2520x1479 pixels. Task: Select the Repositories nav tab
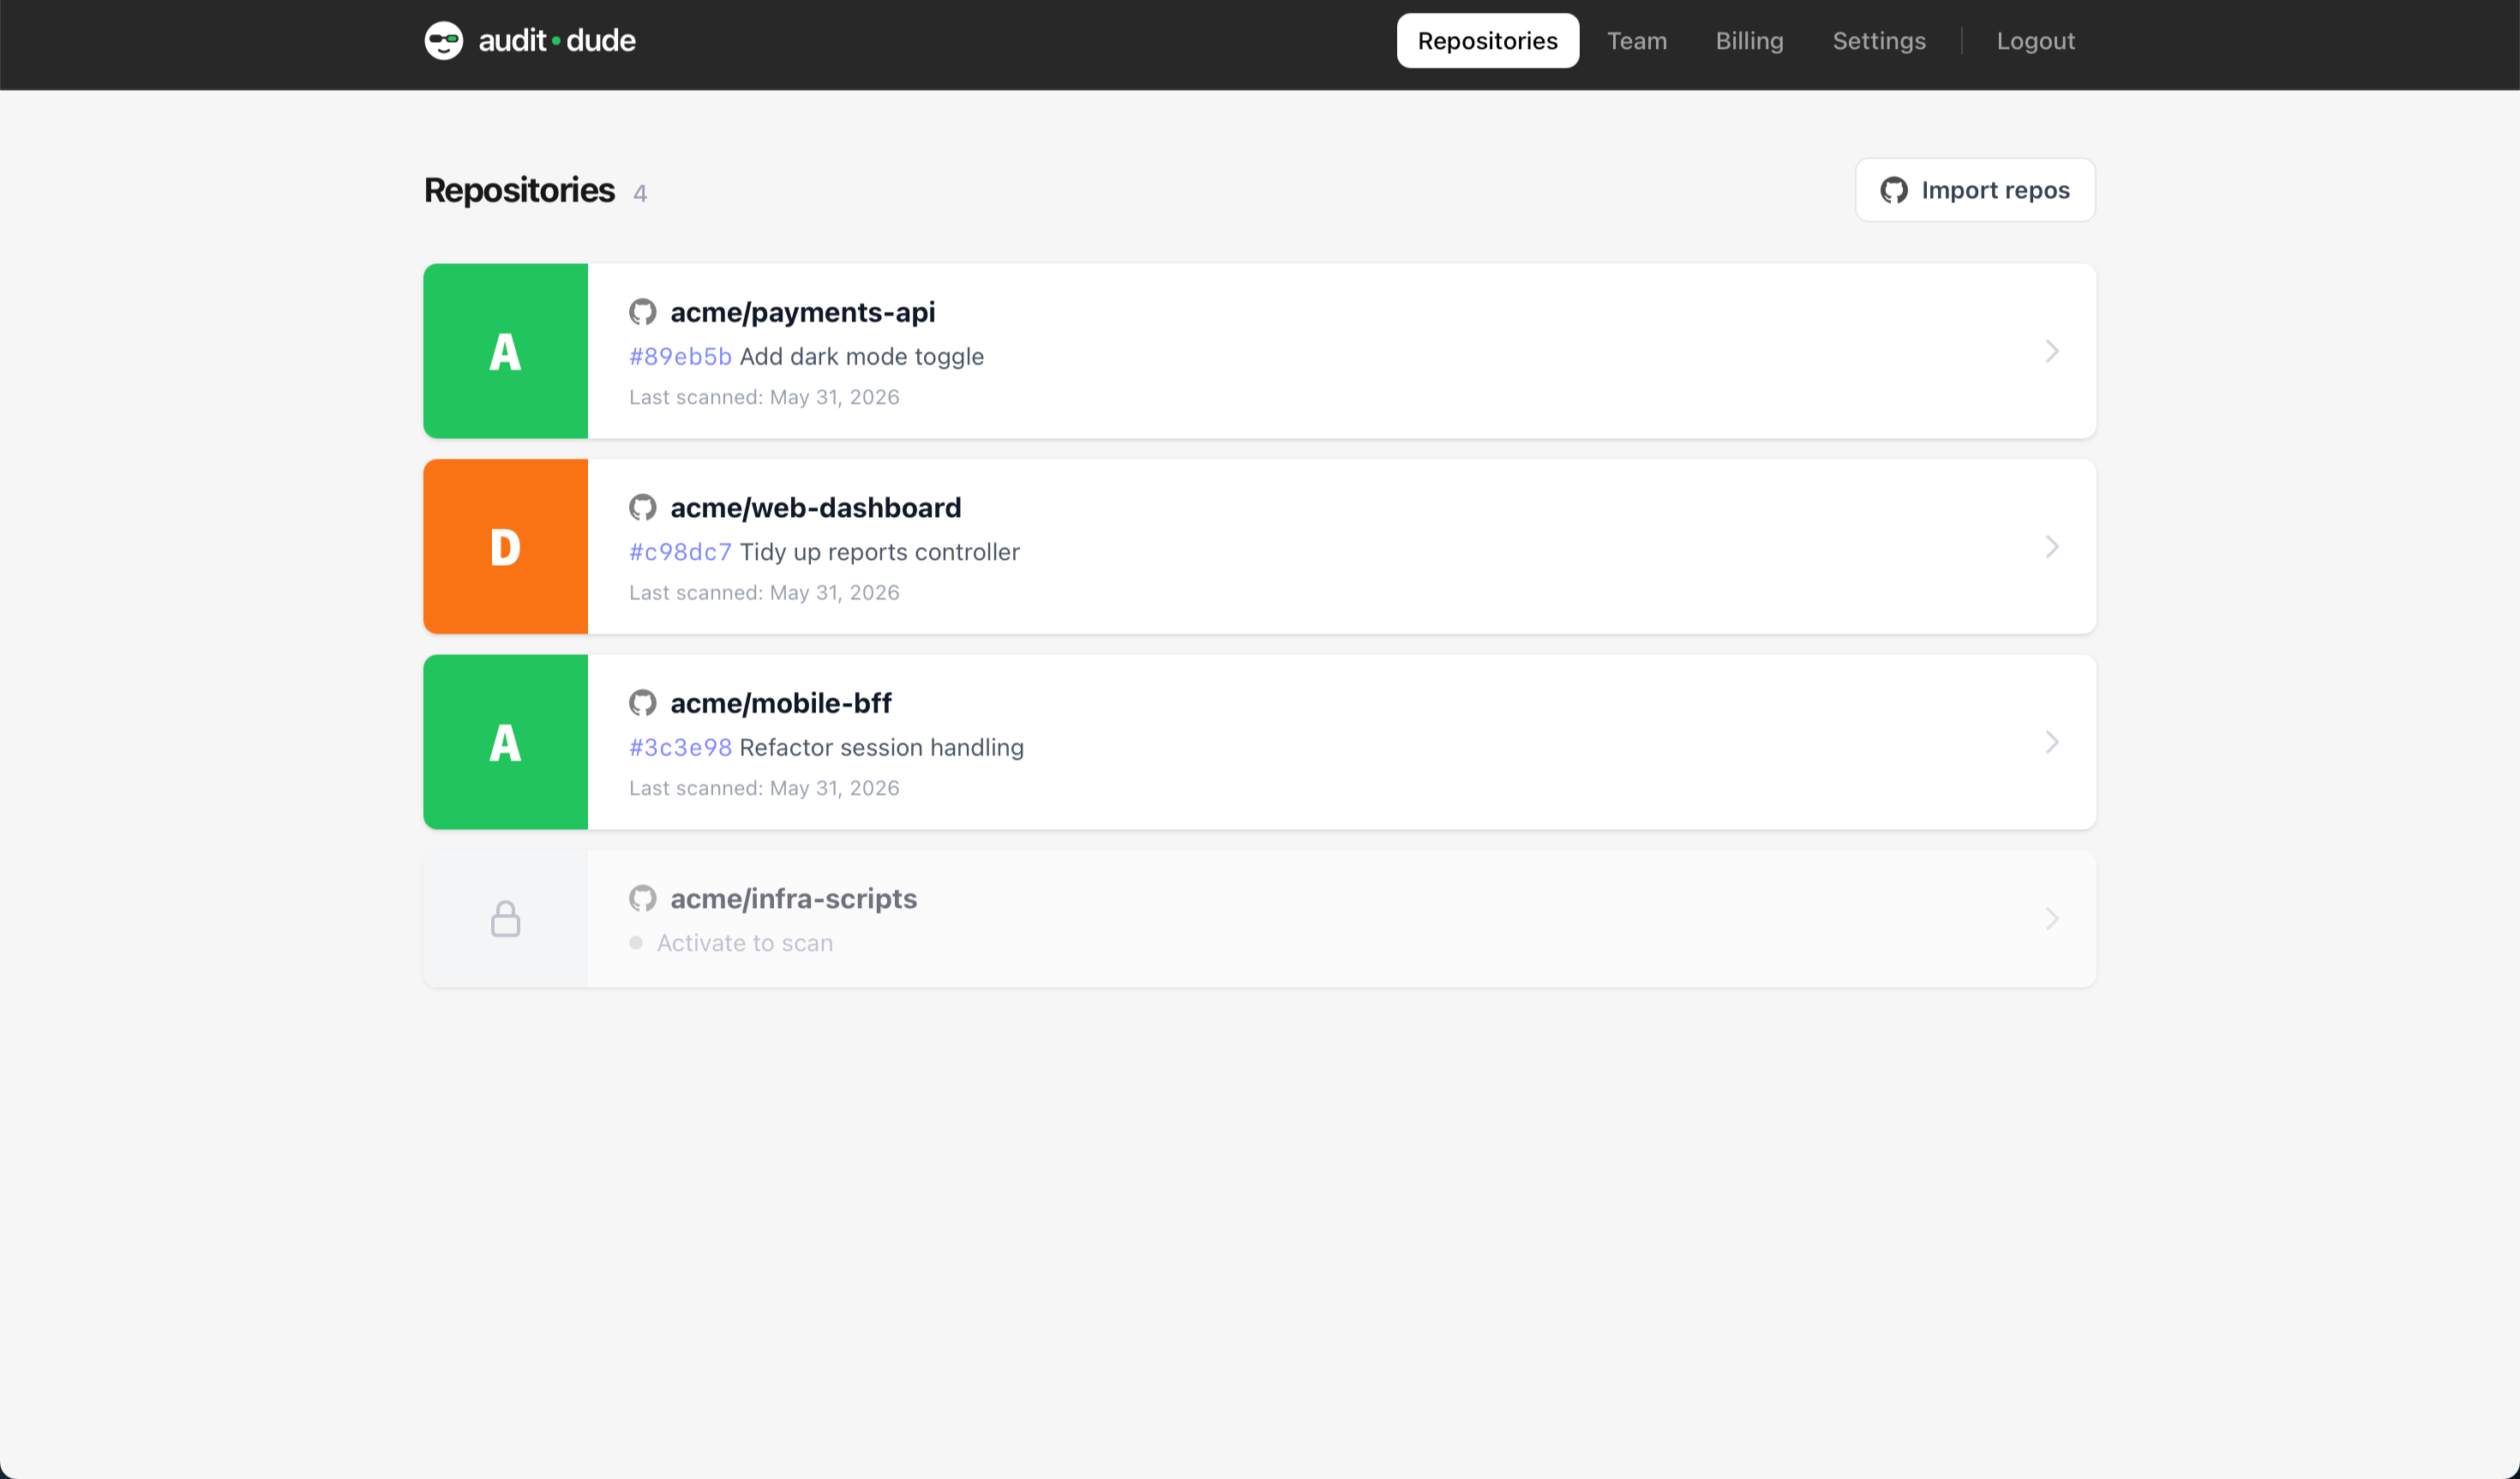pyautogui.click(x=1488, y=41)
